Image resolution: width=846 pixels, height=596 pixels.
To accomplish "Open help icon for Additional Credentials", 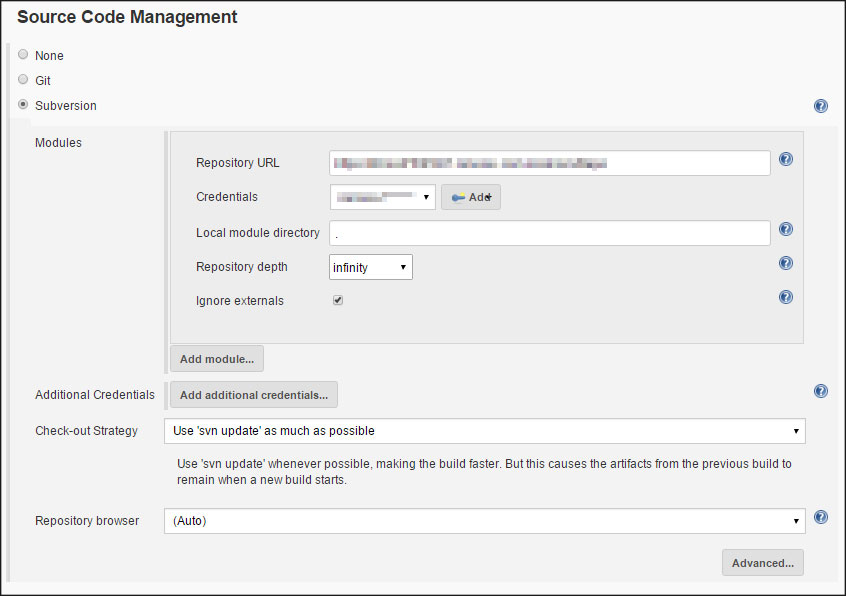I will tap(821, 391).
